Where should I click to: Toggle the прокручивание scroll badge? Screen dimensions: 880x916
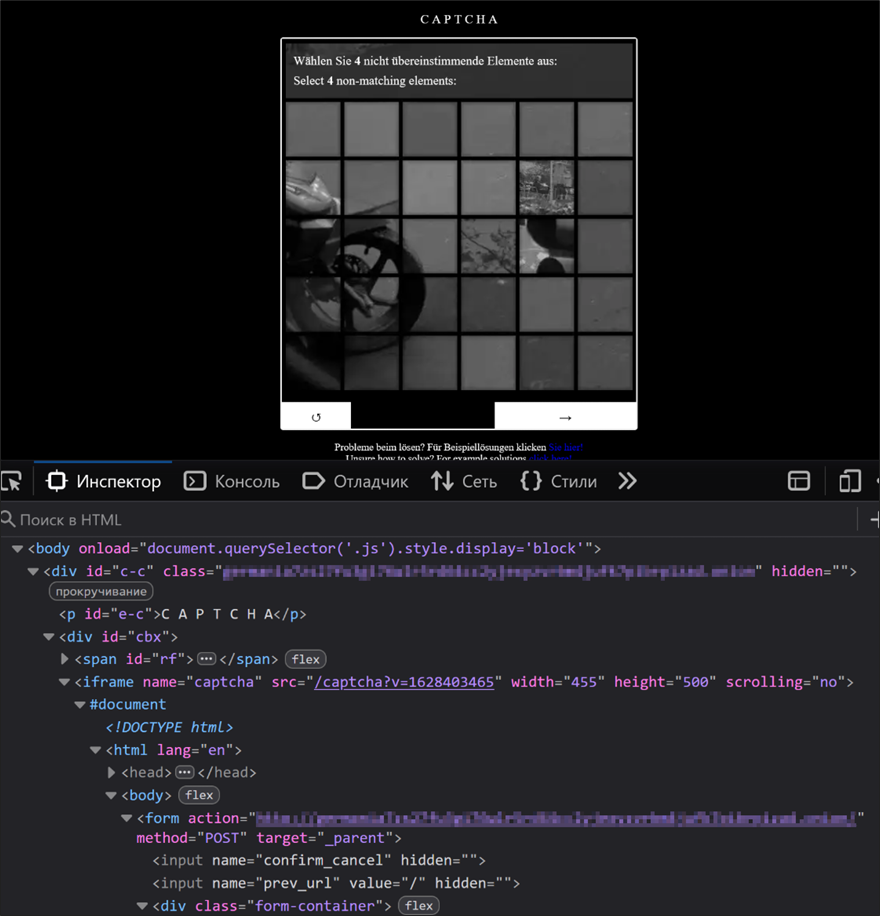pos(101,592)
